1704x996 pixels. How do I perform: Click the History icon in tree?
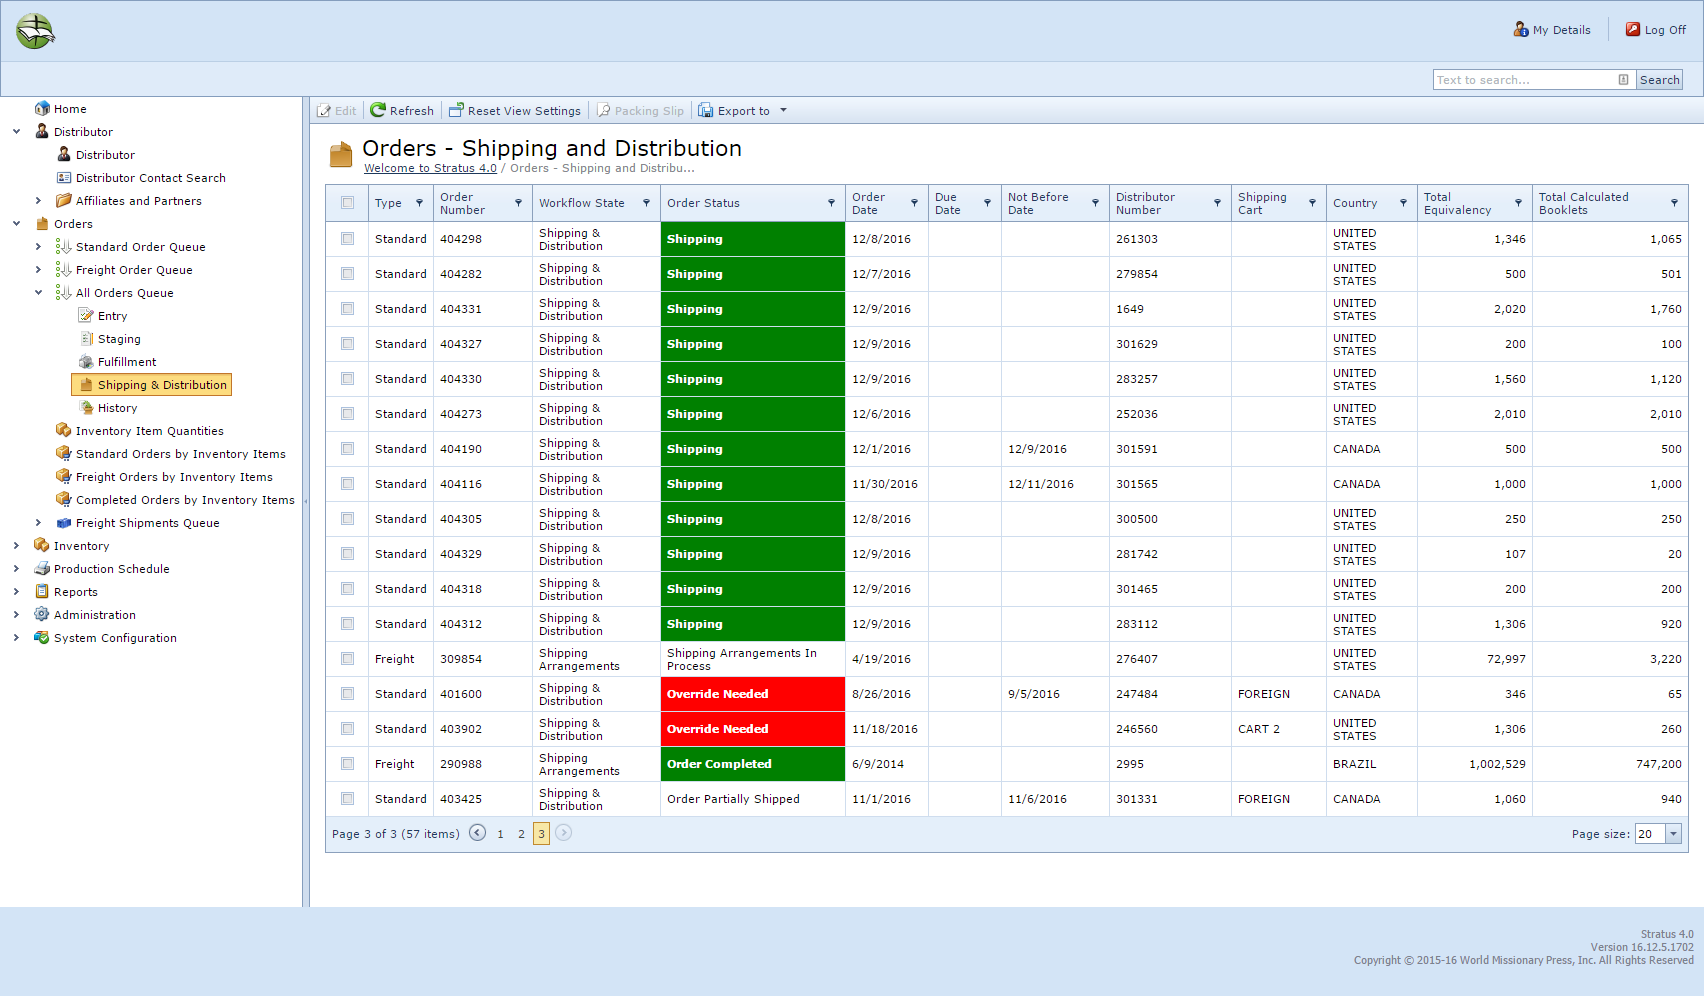pos(86,407)
